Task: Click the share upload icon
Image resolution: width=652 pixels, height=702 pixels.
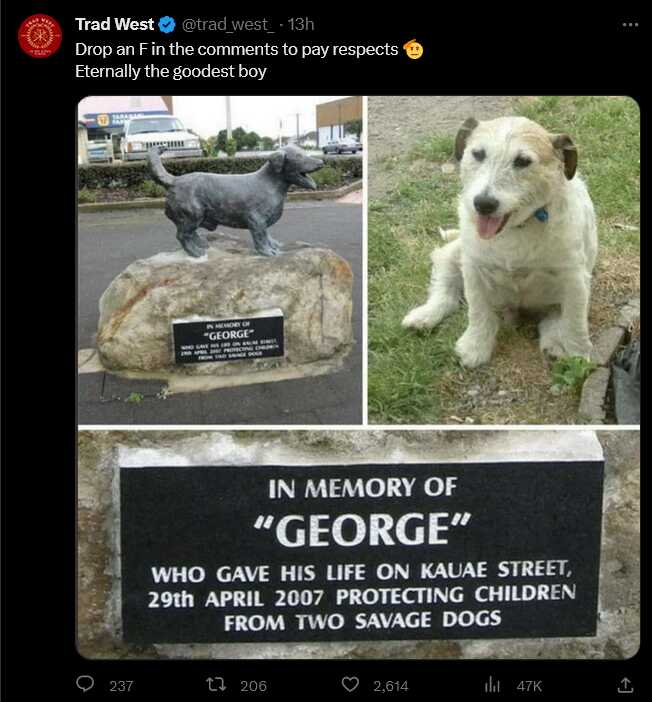Action: click(x=625, y=685)
